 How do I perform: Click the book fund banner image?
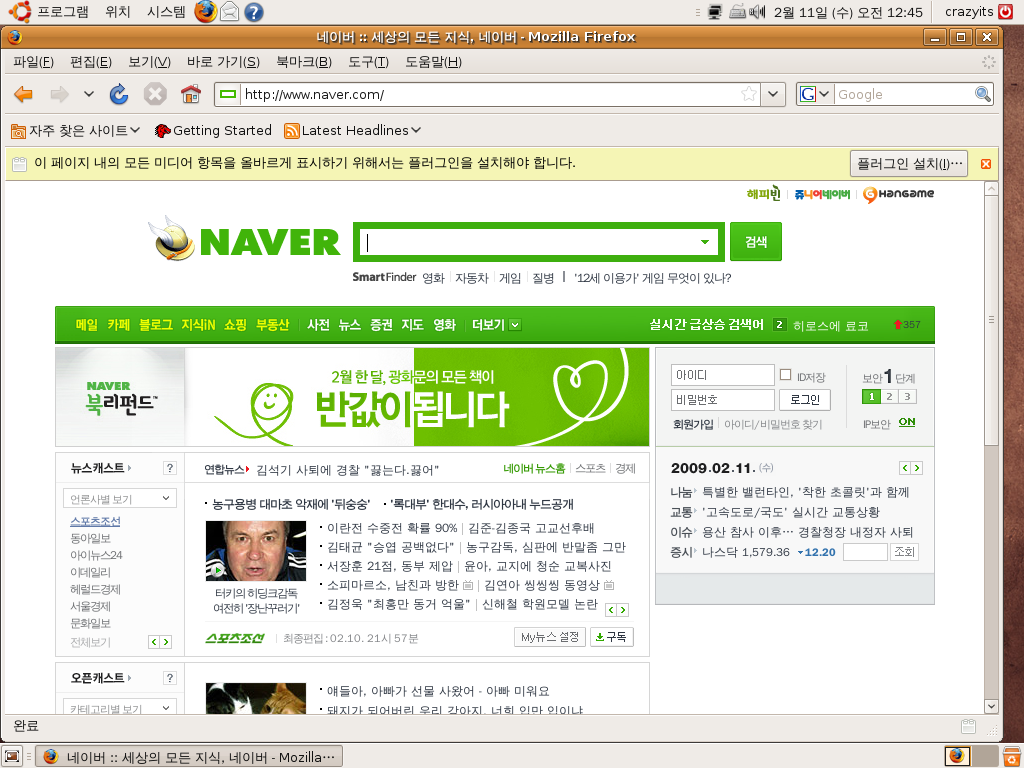(x=352, y=397)
